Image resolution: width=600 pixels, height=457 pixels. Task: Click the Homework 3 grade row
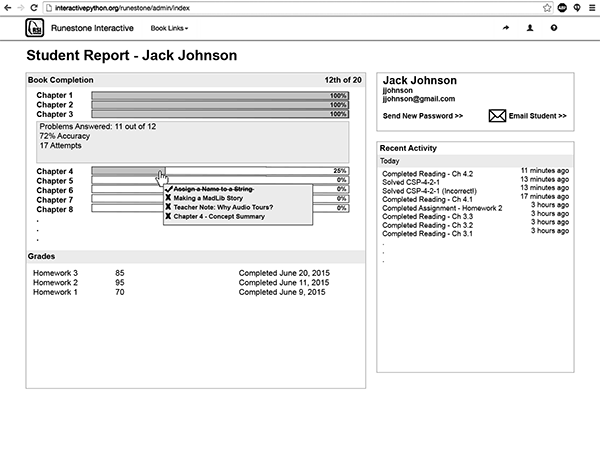coord(181,273)
